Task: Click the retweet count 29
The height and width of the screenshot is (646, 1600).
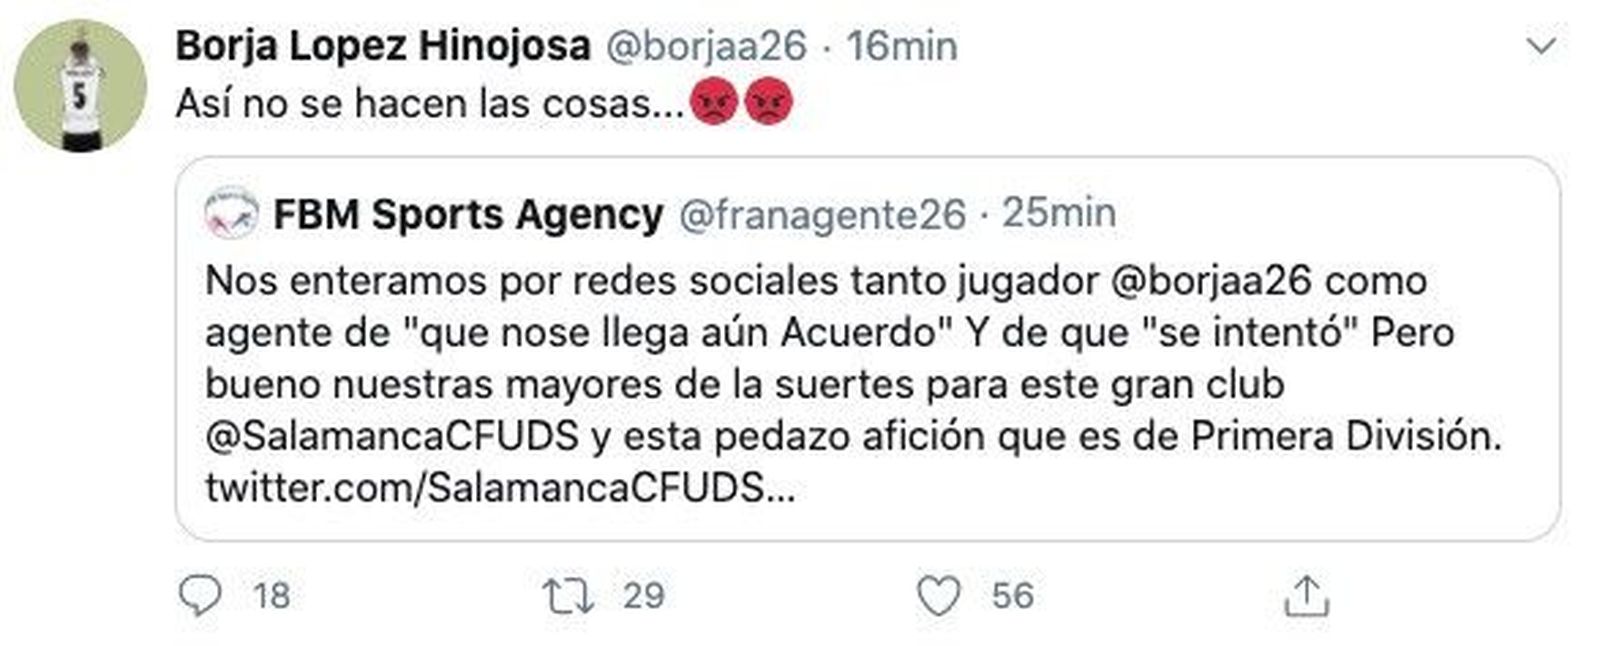Action: pyautogui.click(x=643, y=596)
